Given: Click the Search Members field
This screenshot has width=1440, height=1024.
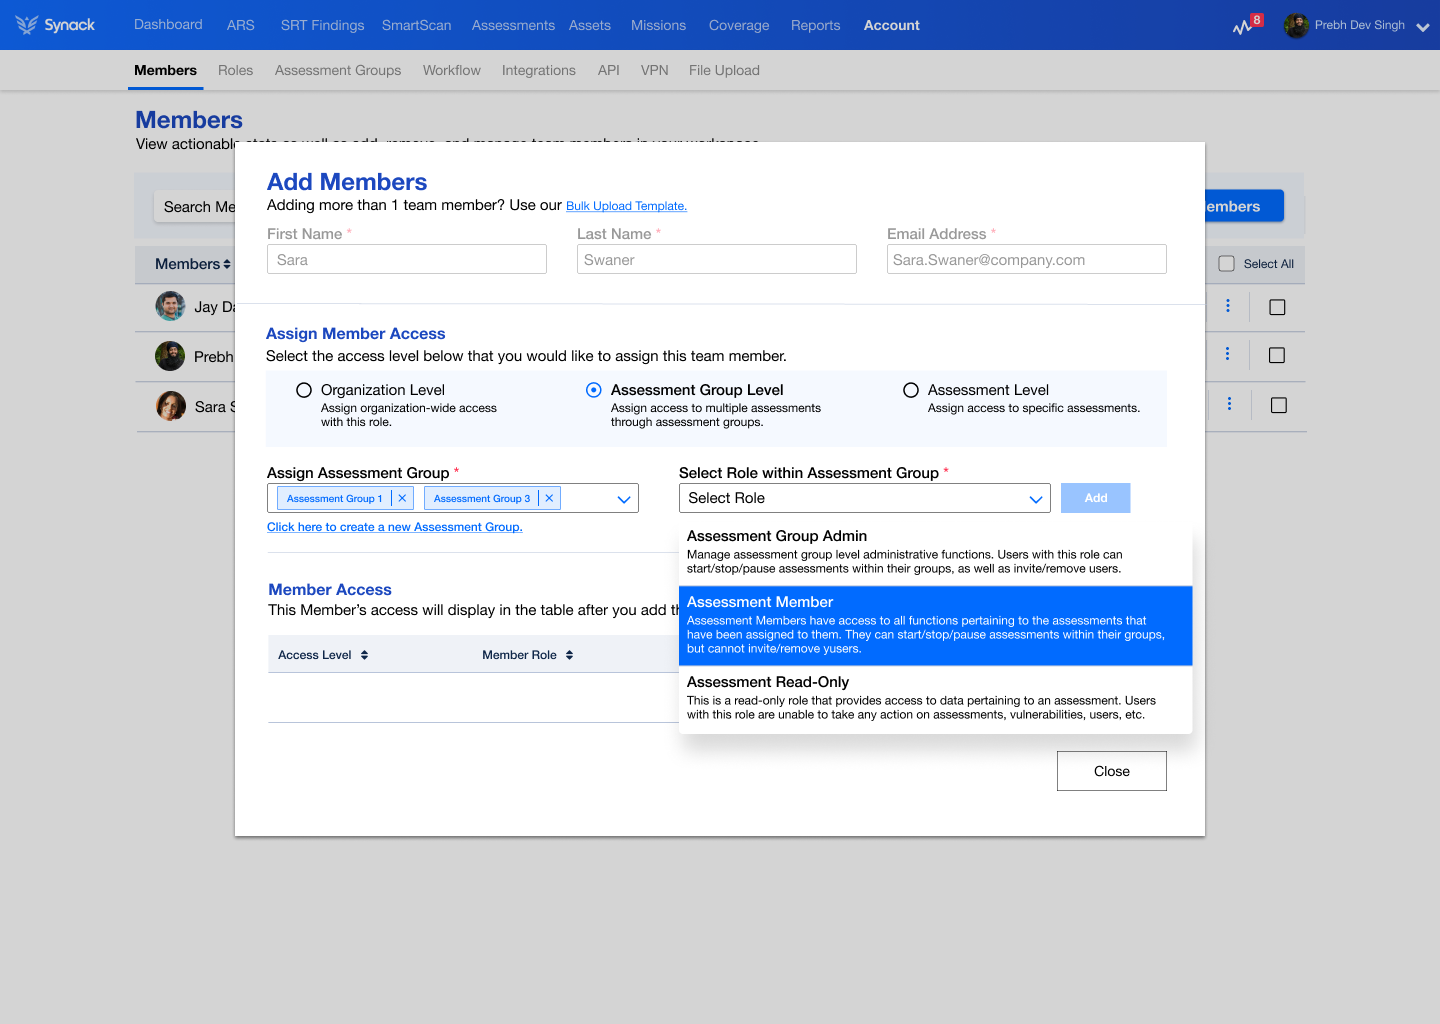Looking at the screenshot, I should tap(194, 207).
